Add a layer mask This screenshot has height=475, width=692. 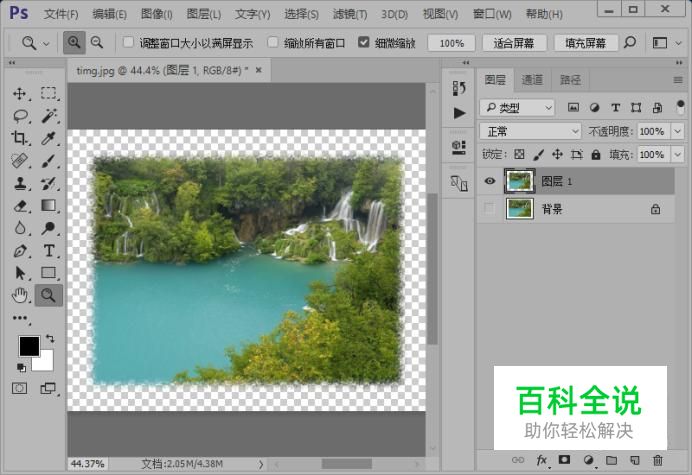(x=564, y=460)
